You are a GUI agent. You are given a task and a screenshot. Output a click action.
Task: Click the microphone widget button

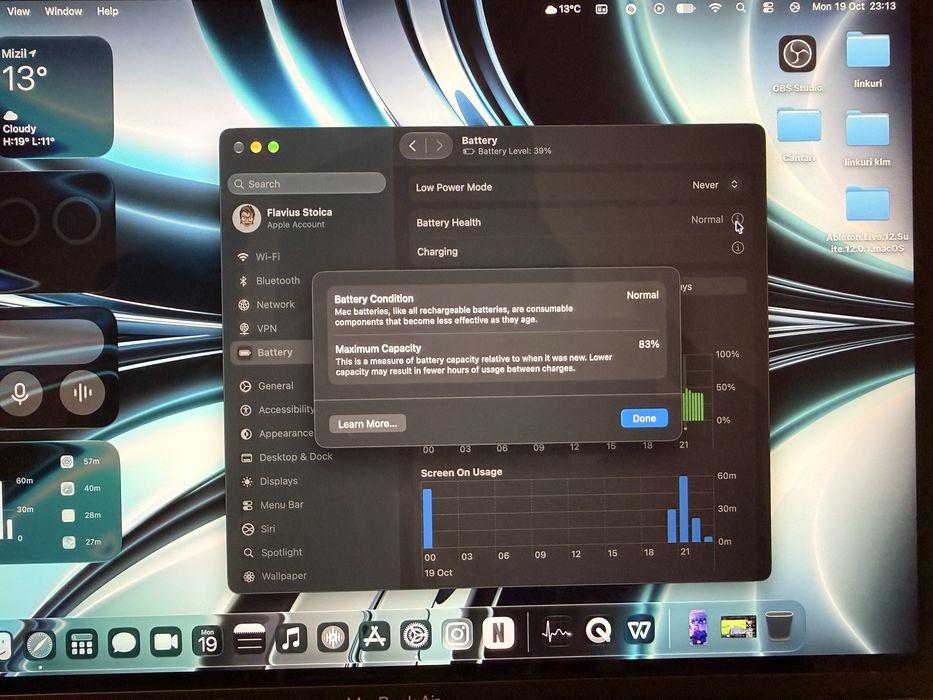click(20, 392)
